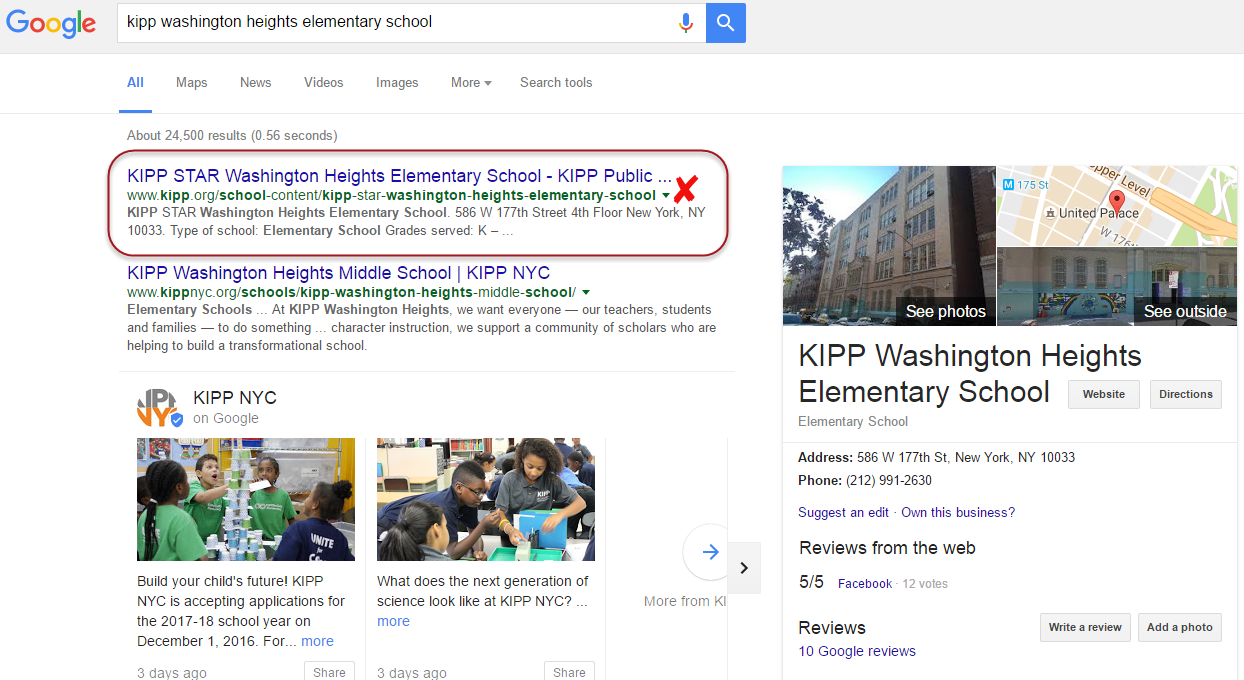Switch to the Images tab
Screen dimensions: 1244x680
coord(397,83)
